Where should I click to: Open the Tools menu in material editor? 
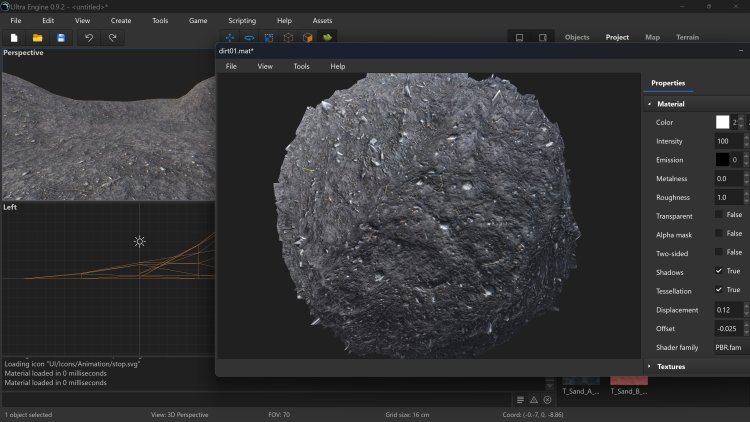pos(301,66)
